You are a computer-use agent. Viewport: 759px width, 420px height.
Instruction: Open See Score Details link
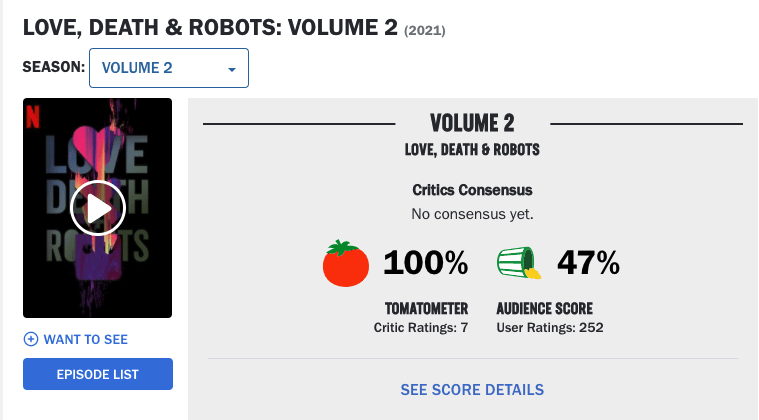[x=472, y=390]
